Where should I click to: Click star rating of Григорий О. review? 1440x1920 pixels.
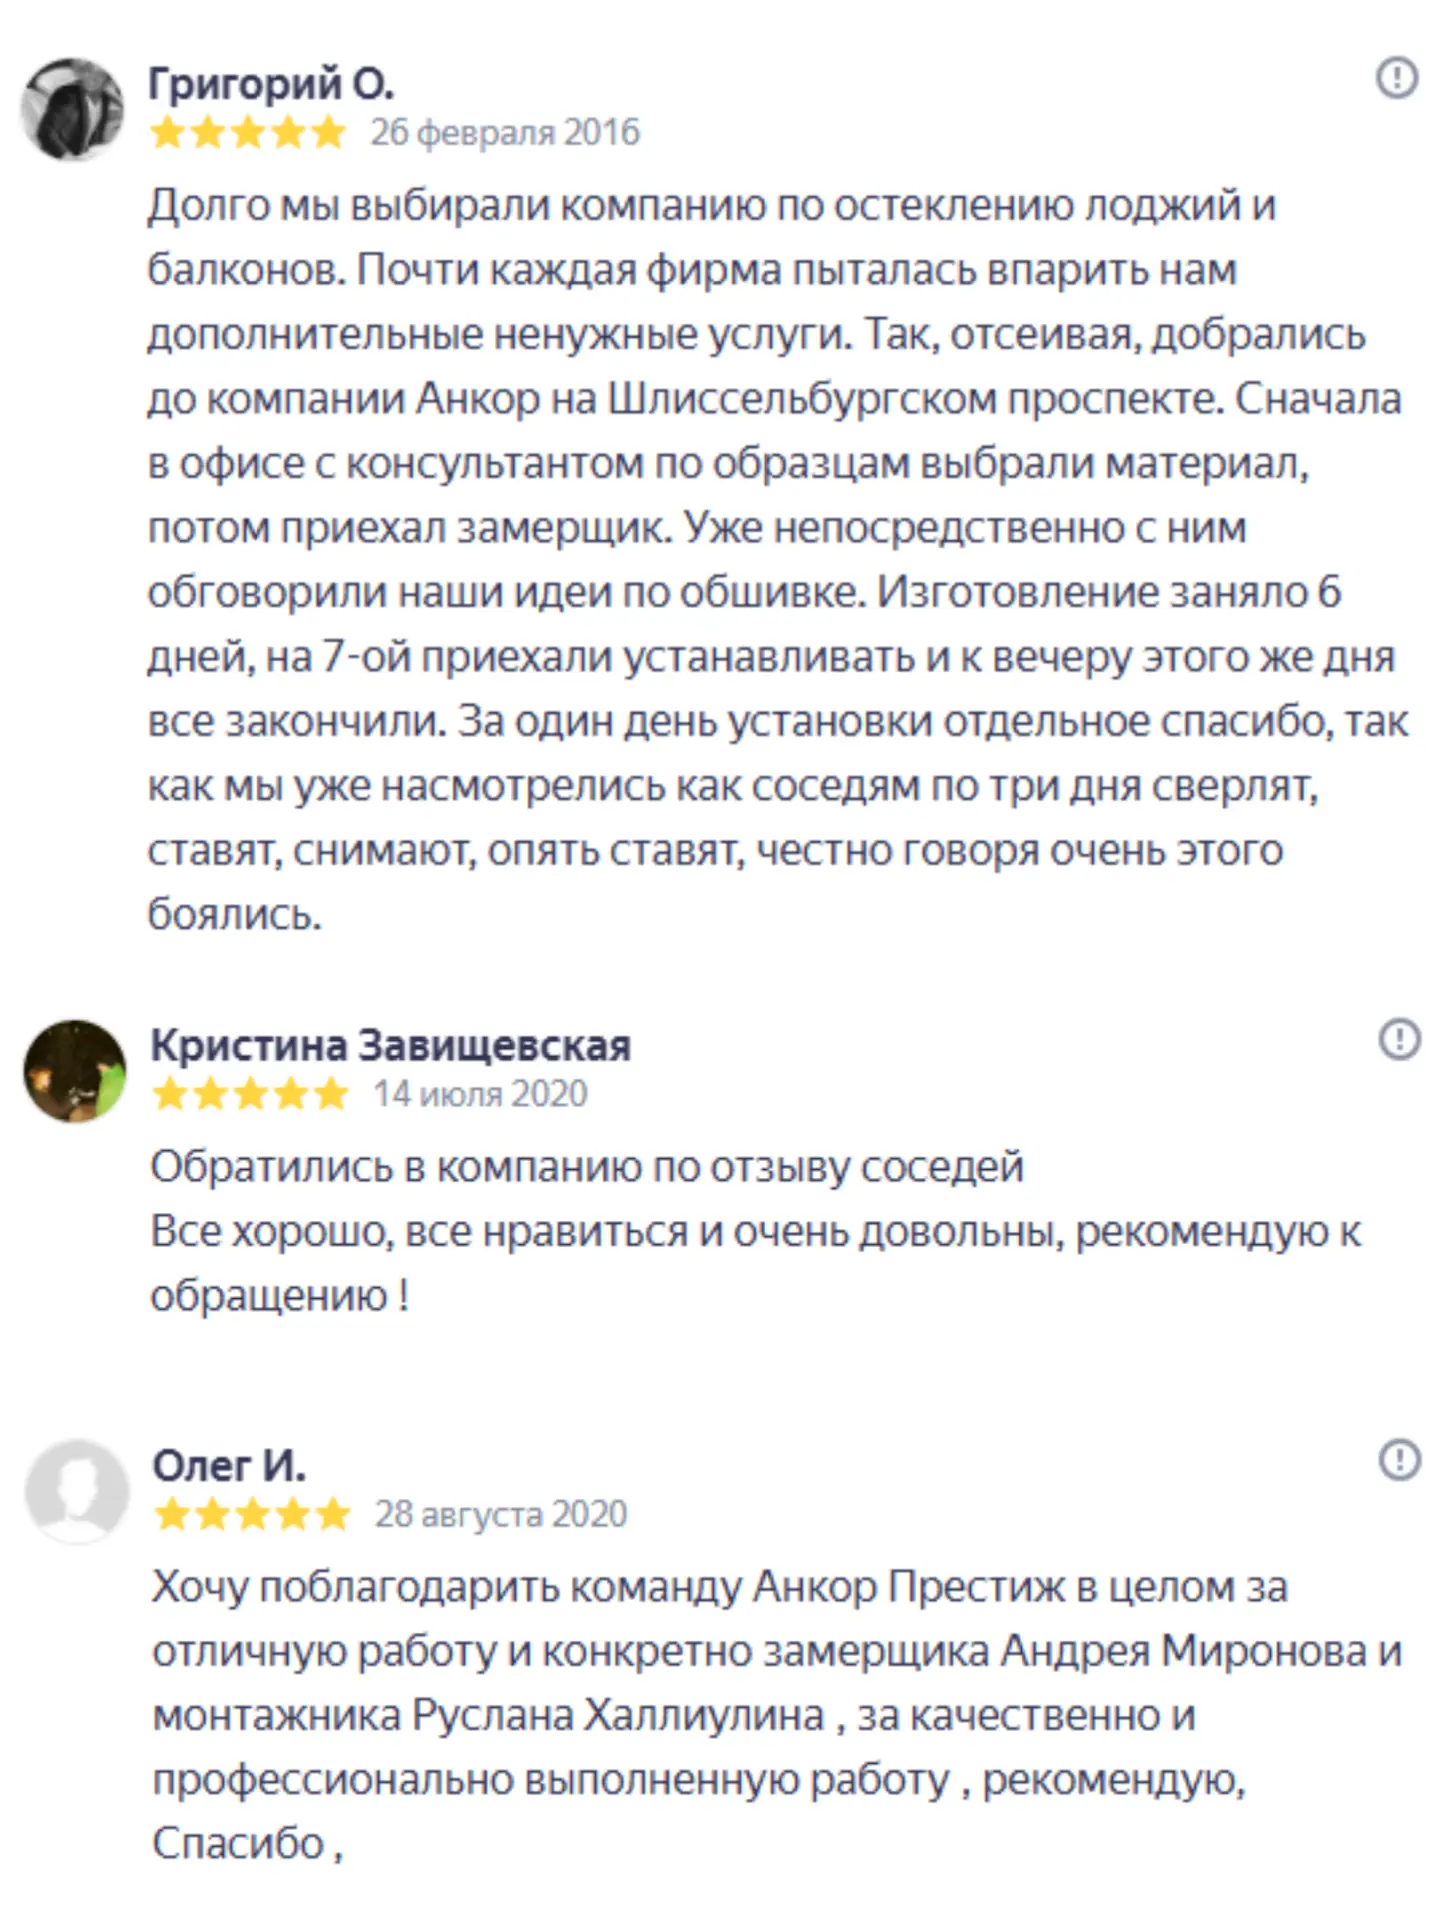[x=248, y=132]
